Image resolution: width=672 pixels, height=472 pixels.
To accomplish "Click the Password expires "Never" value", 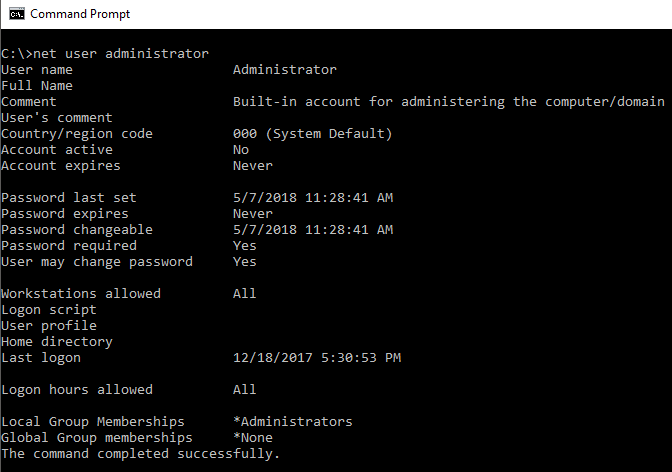I will [x=252, y=214].
